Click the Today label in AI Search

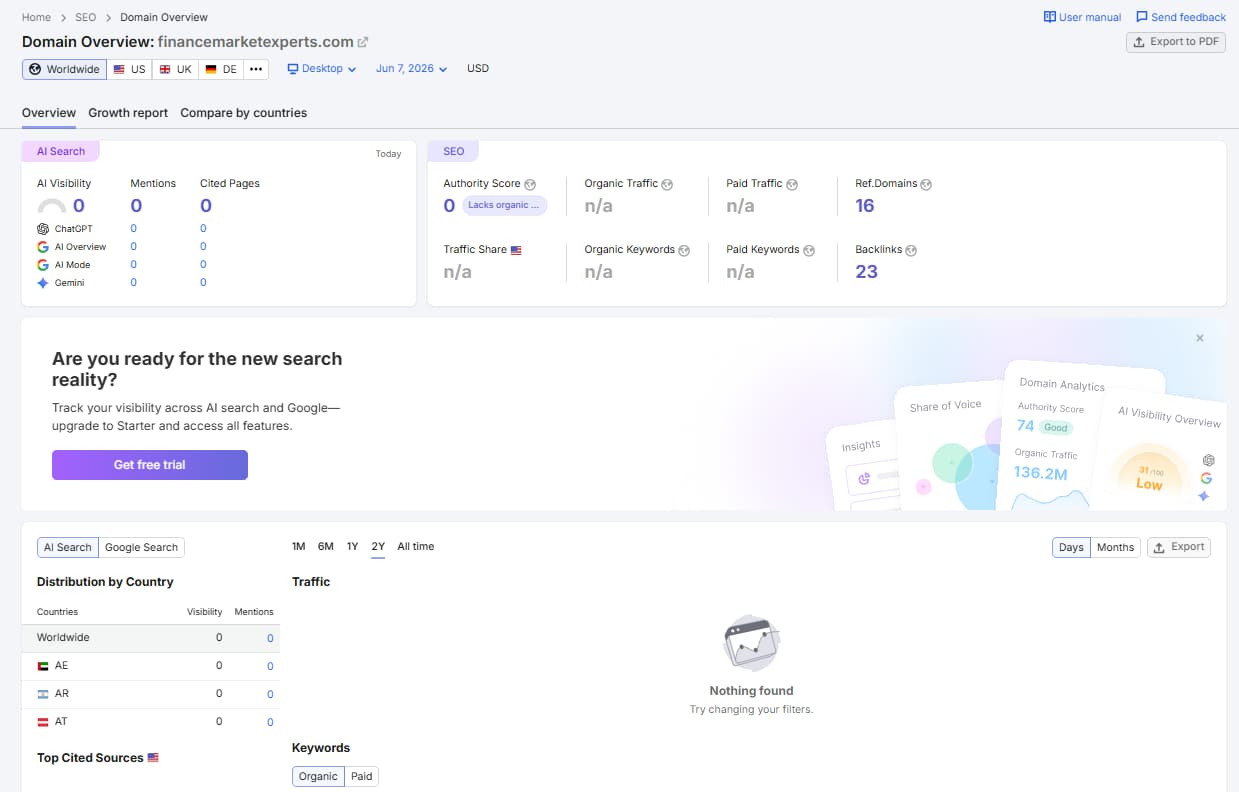[x=388, y=154]
